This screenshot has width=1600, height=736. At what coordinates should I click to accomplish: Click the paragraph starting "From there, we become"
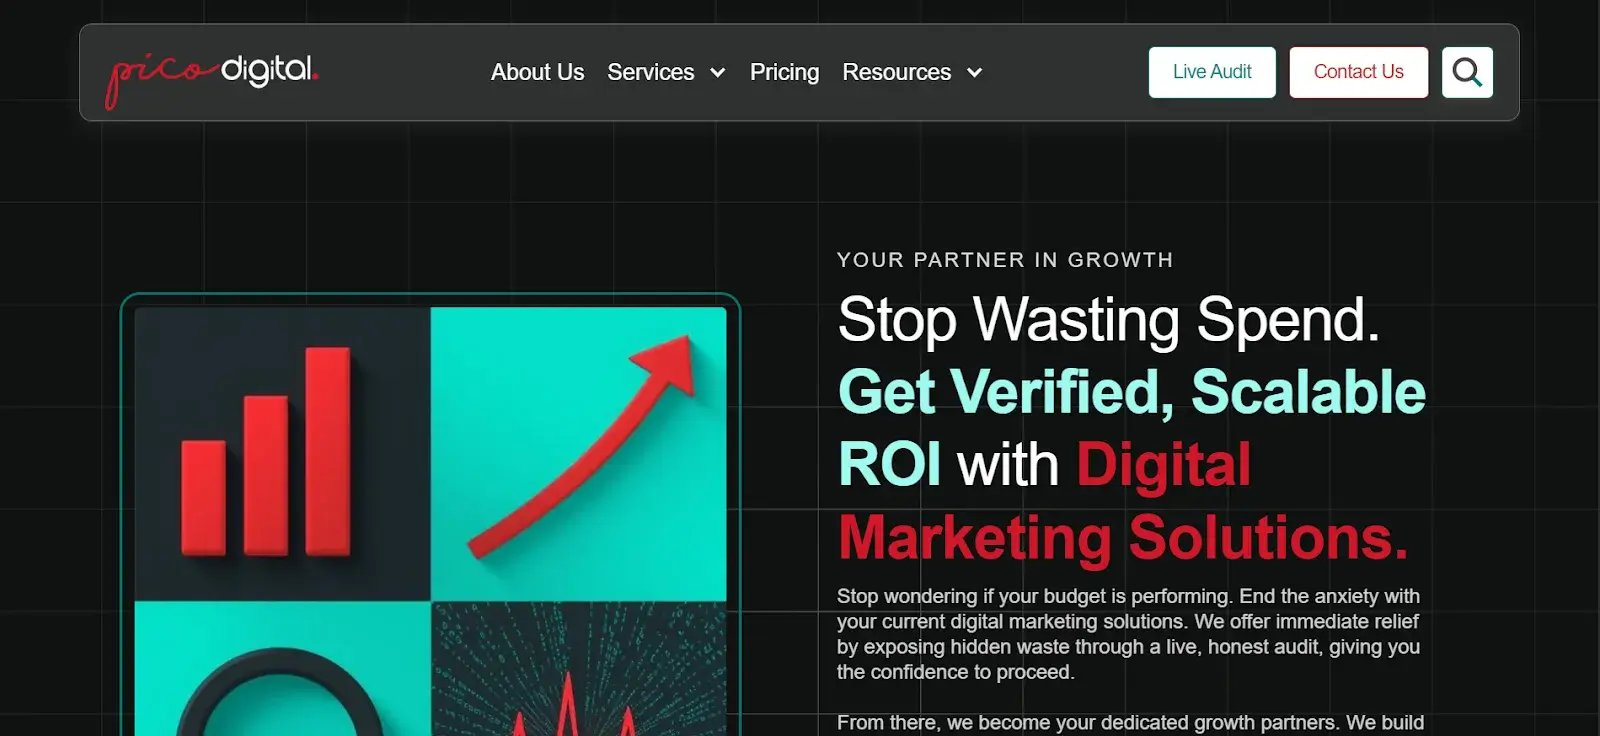pos(1130,722)
